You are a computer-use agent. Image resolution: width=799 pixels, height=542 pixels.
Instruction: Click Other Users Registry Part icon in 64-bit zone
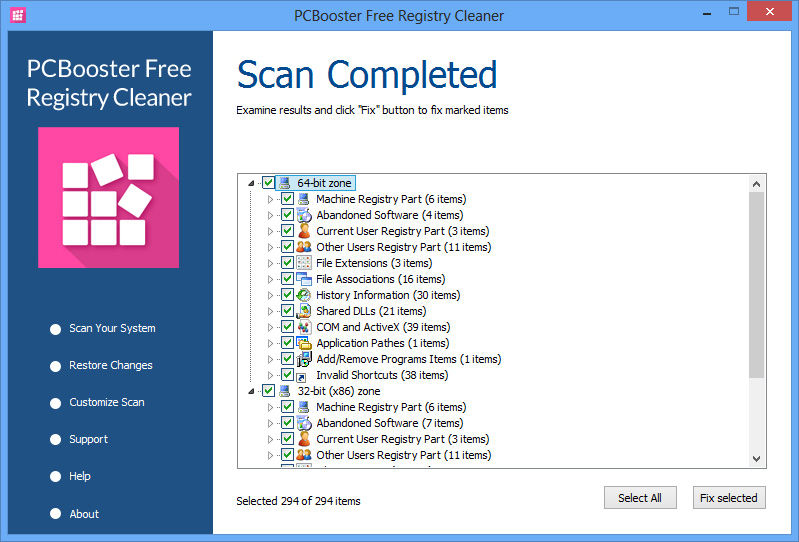(x=304, y=247)
